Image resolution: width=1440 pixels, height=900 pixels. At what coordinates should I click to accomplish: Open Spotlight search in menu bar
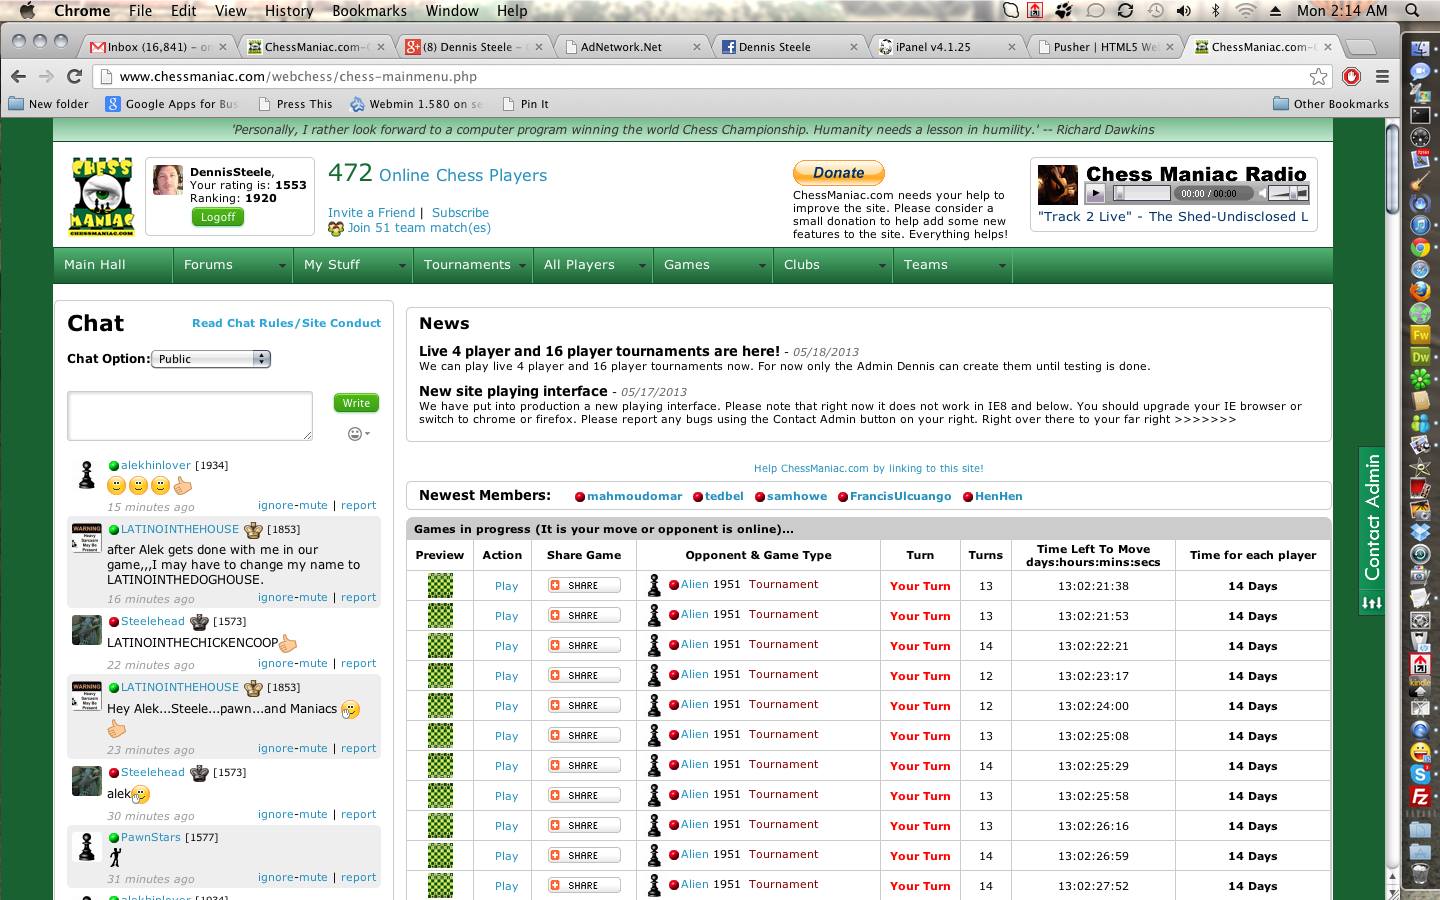tap(1413, 11)
